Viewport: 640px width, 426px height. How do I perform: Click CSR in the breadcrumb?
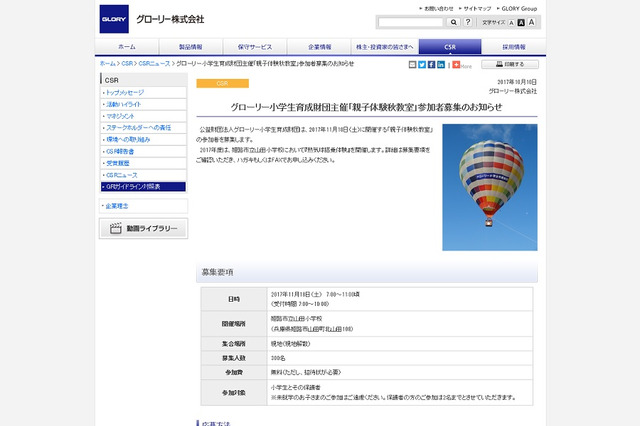(127, 64)
